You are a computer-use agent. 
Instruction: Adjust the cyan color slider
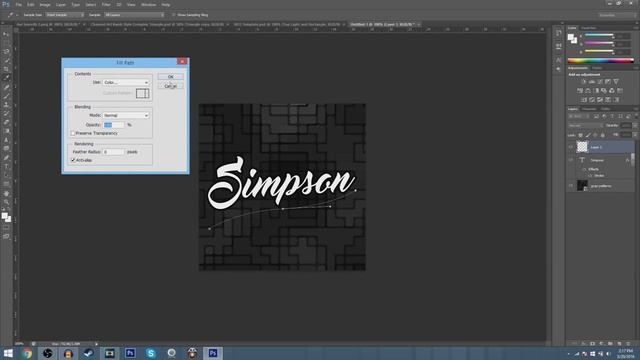tap(599, 36)
